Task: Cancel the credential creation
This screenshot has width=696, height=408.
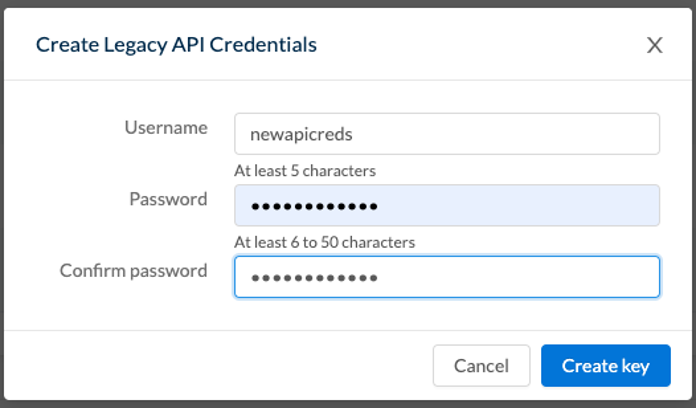Action: tap(481, 365)
